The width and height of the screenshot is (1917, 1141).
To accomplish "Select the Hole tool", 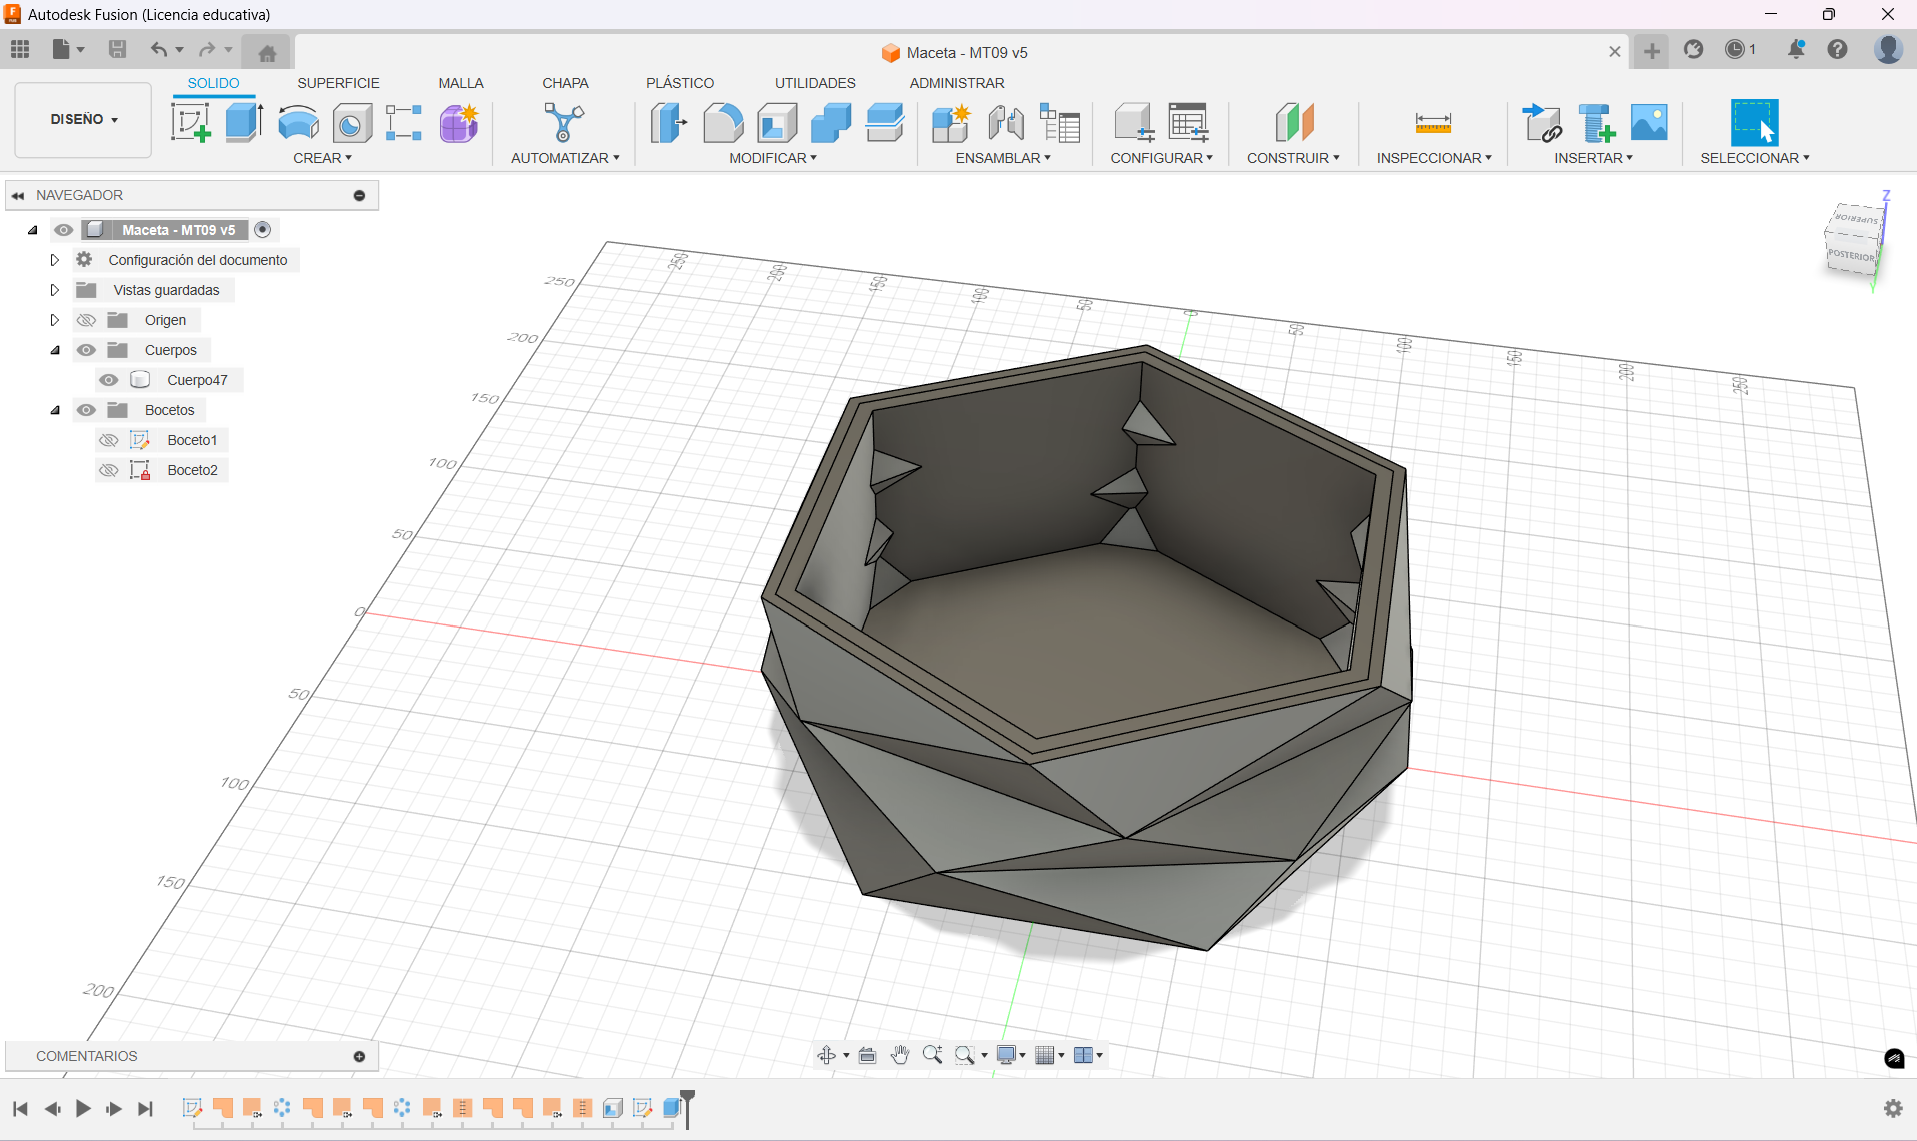I will tap(351, 123).
